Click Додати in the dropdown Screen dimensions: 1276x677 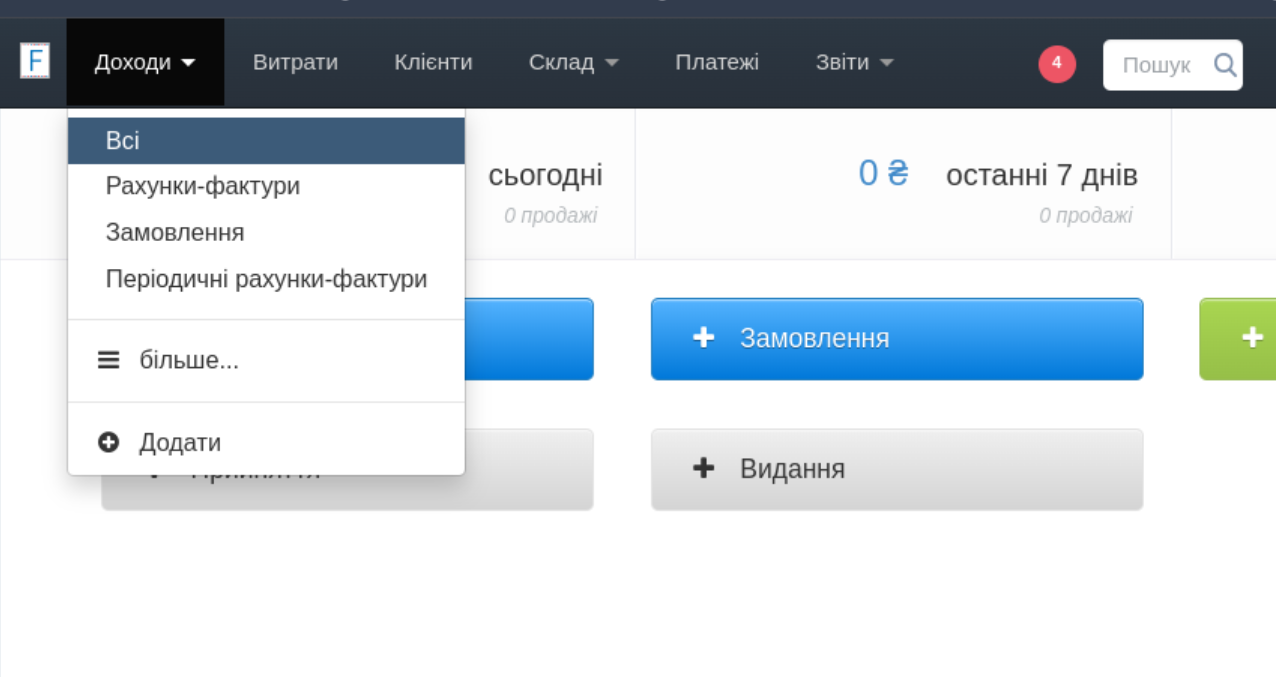tap(266, 443)
